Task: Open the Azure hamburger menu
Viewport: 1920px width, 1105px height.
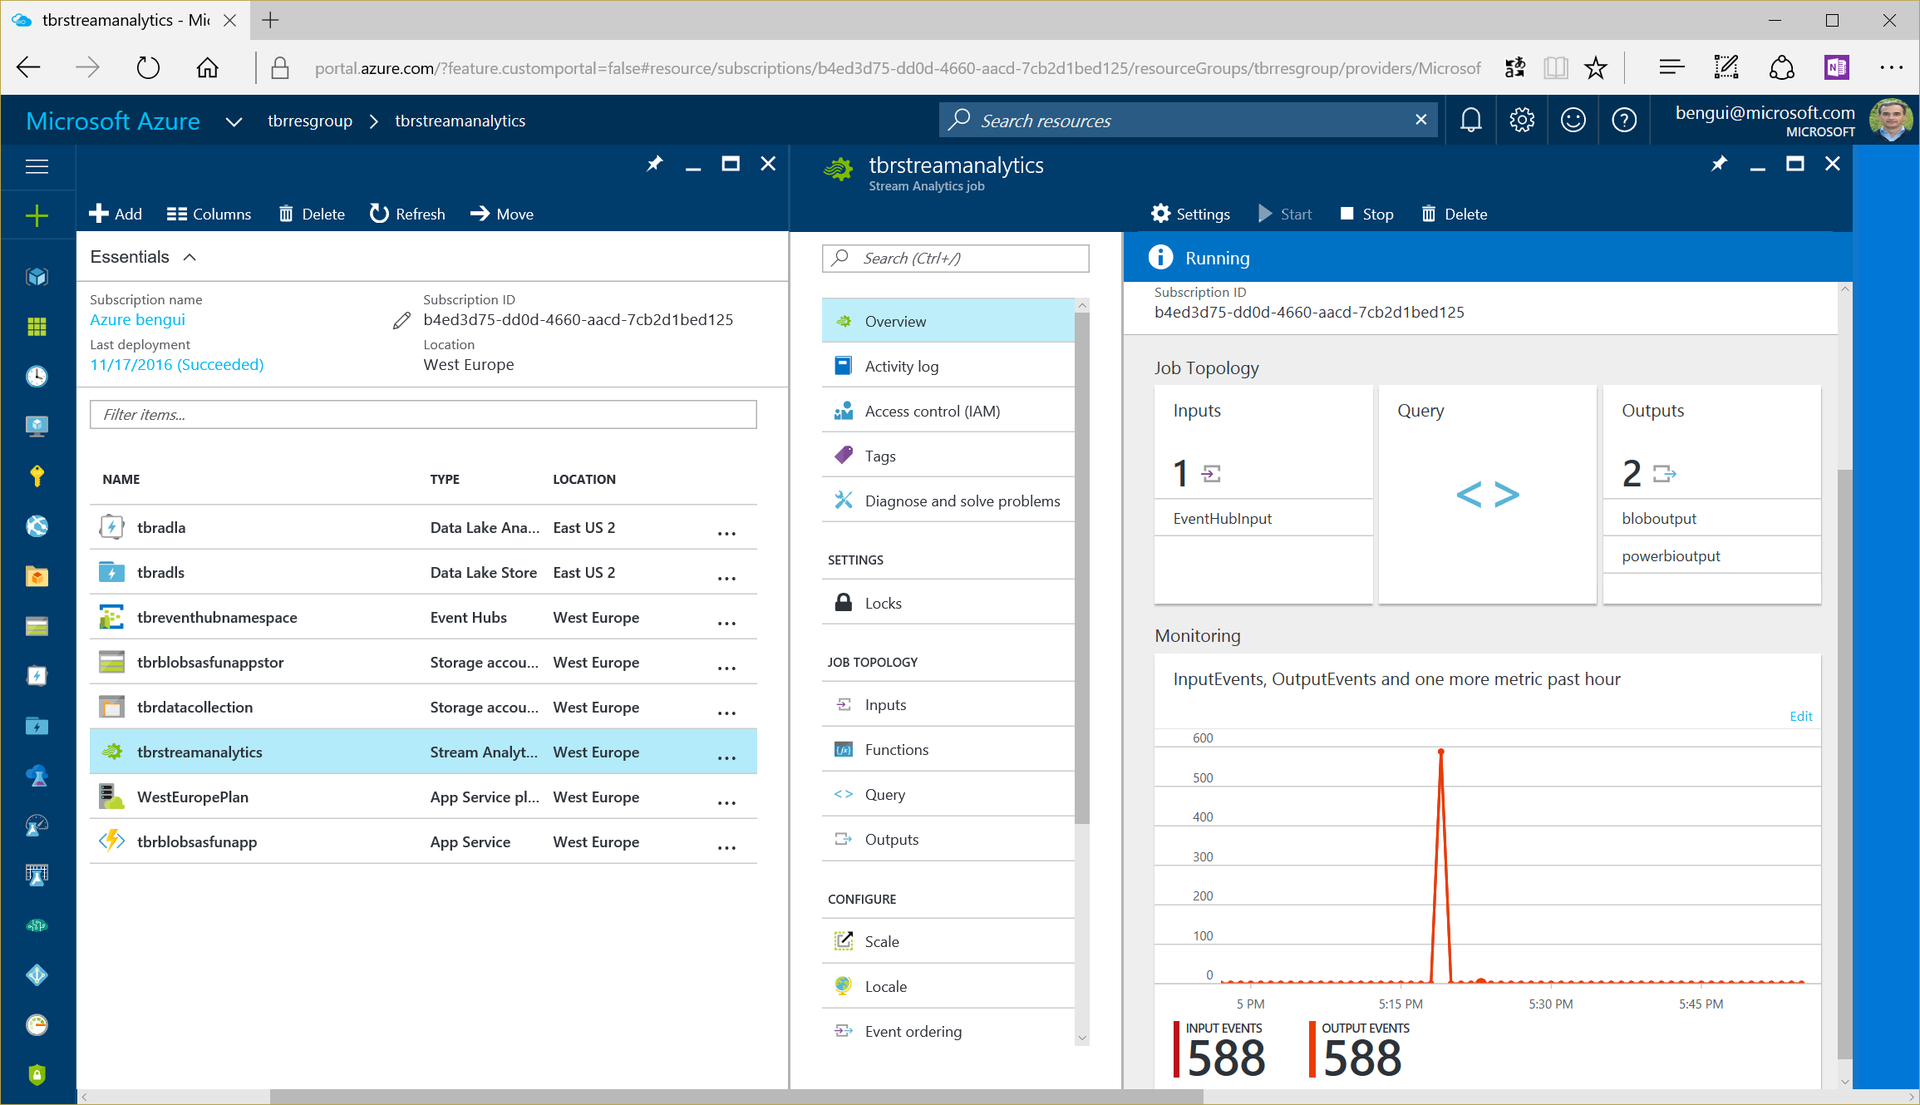Action: (x=37, y=166)
